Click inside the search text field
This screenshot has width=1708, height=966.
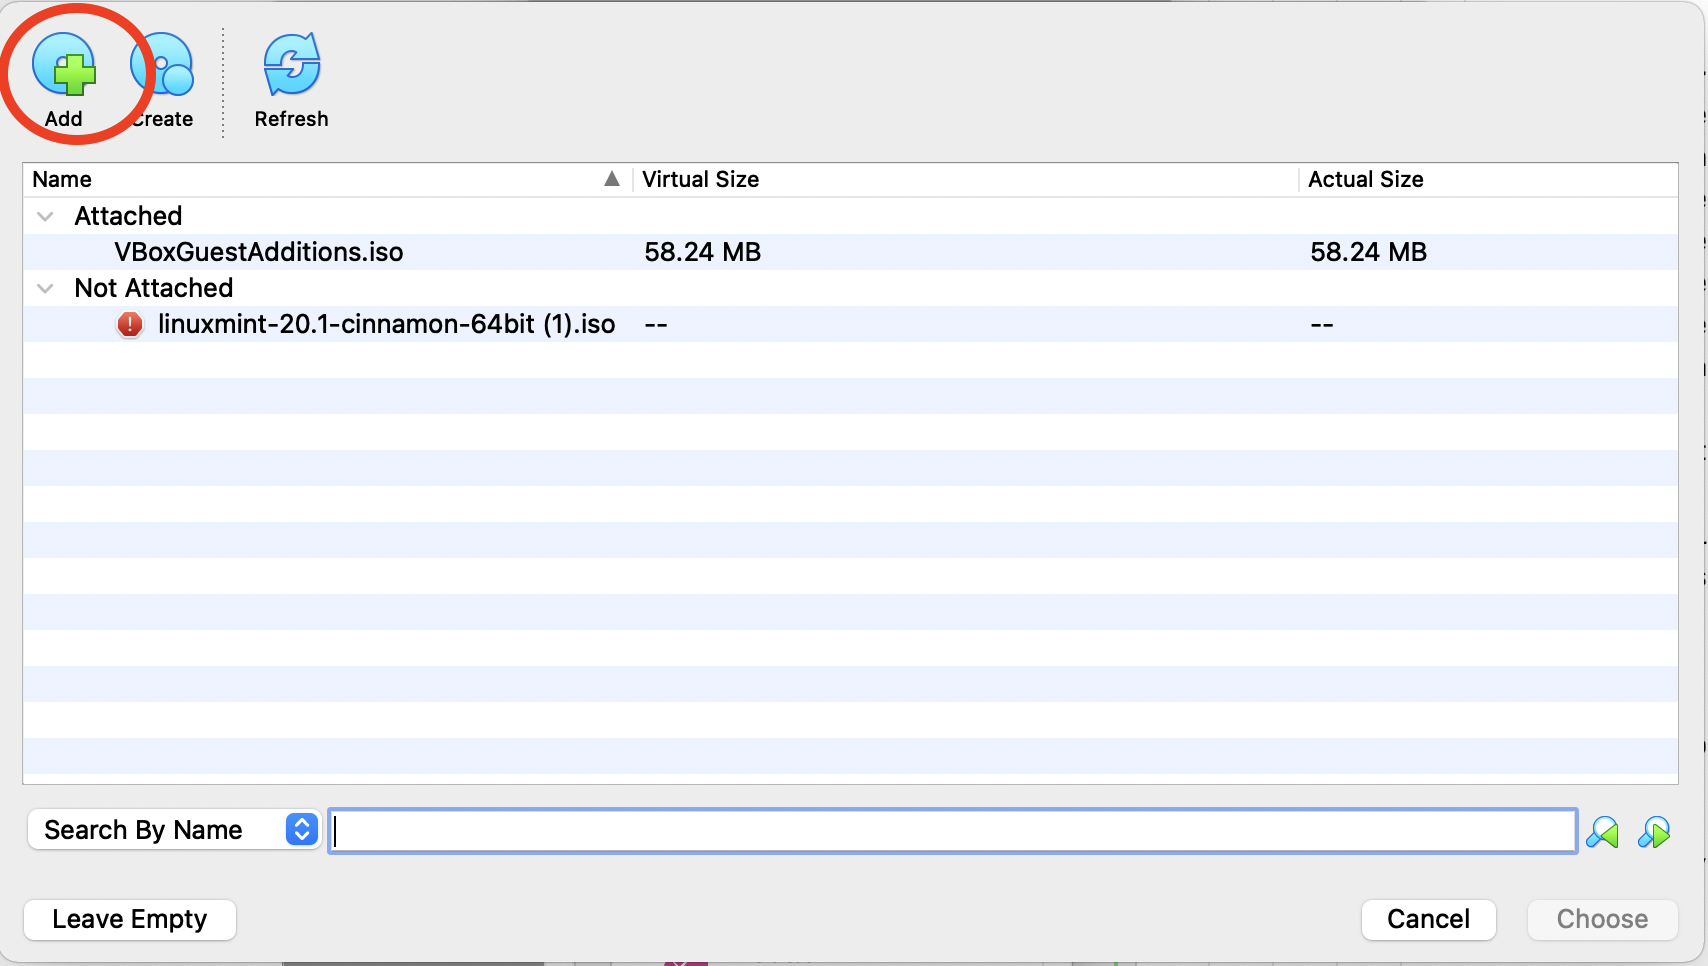950,830
